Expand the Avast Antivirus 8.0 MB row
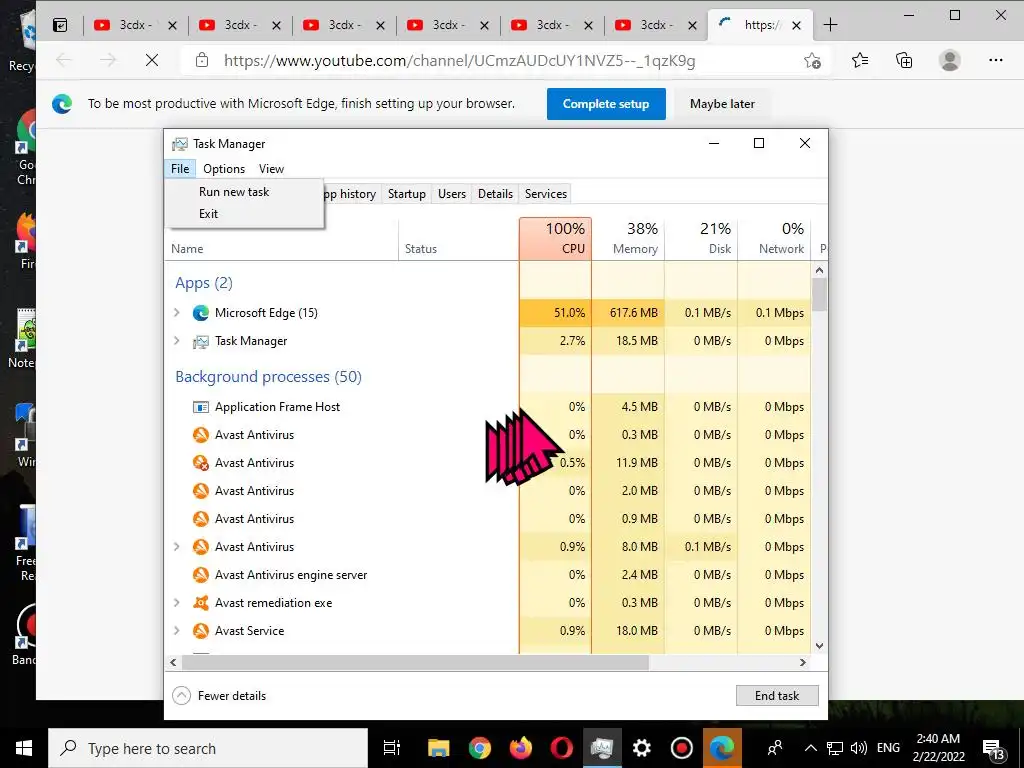This screenshot has width=1024, height=768. 176,547
